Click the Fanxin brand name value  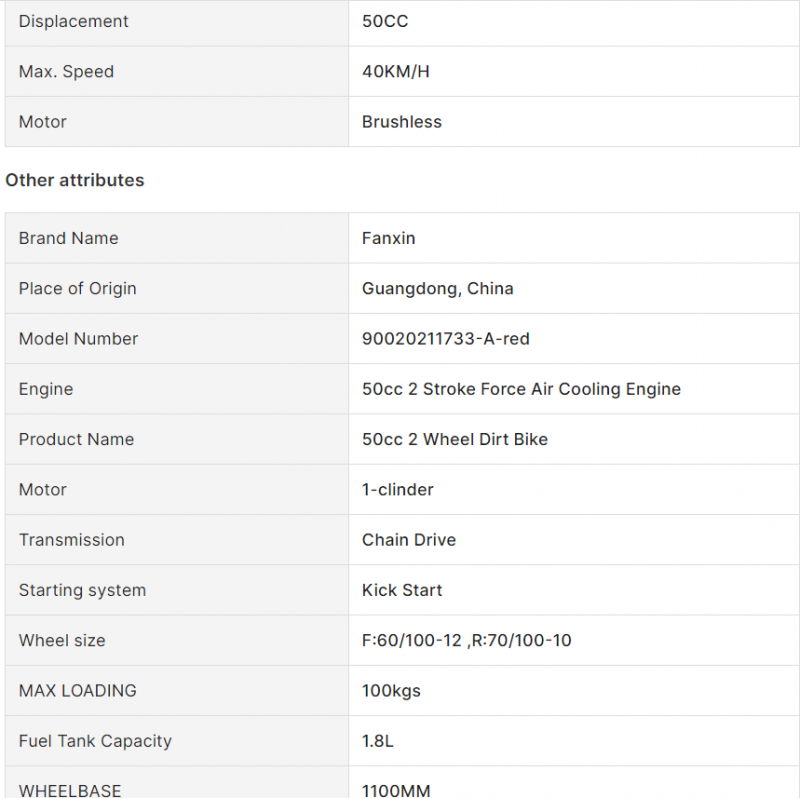(x=388, y=238)
